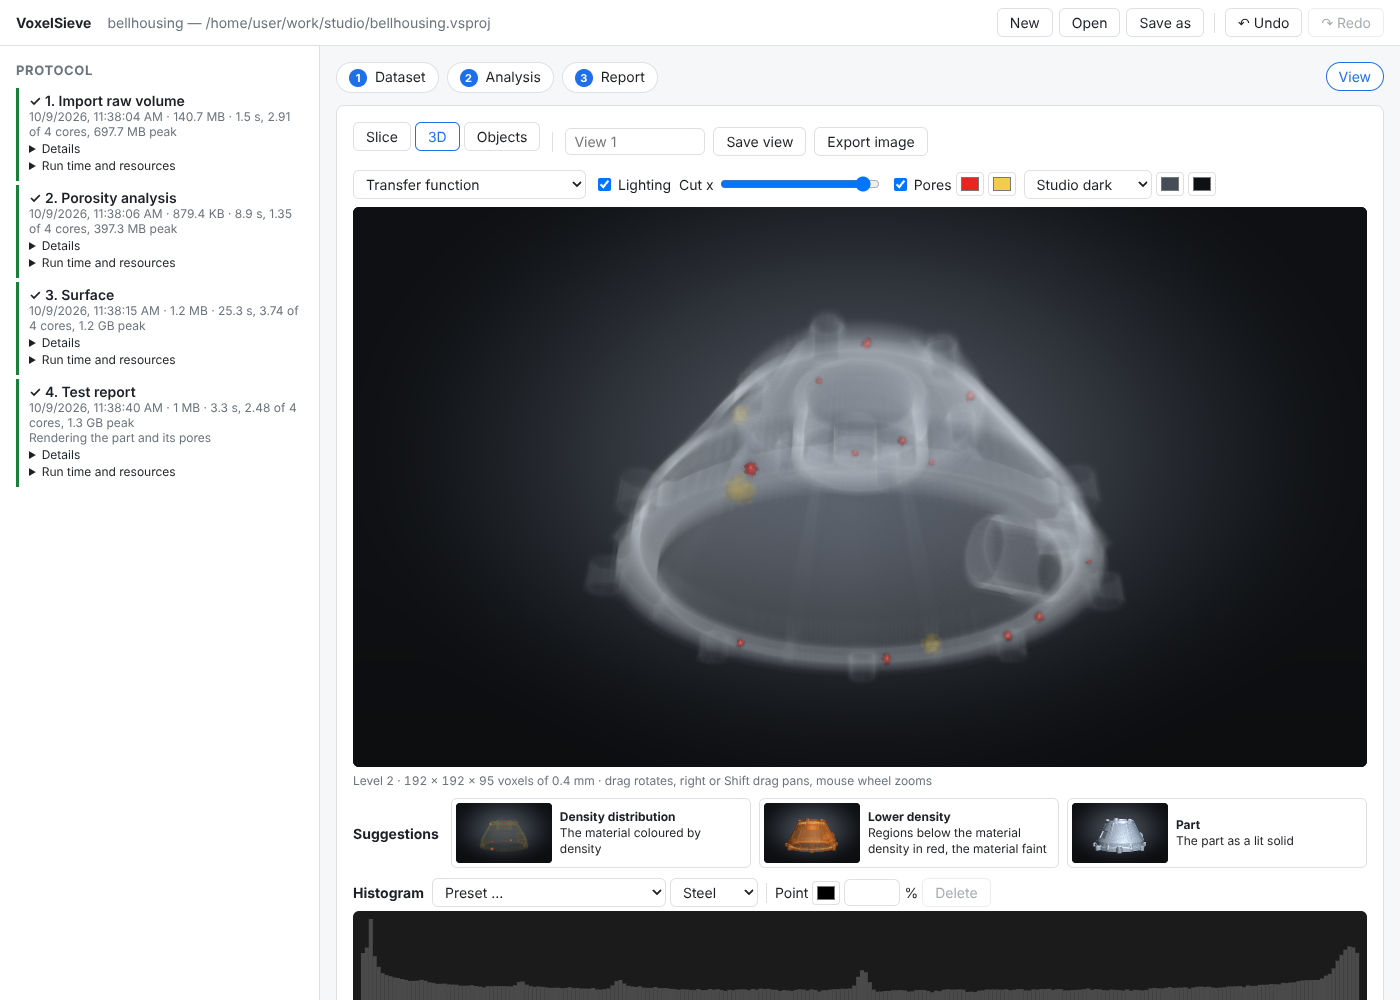Click the Undo button
The image size is (1400, 1000).
[x=1263, y=23]
